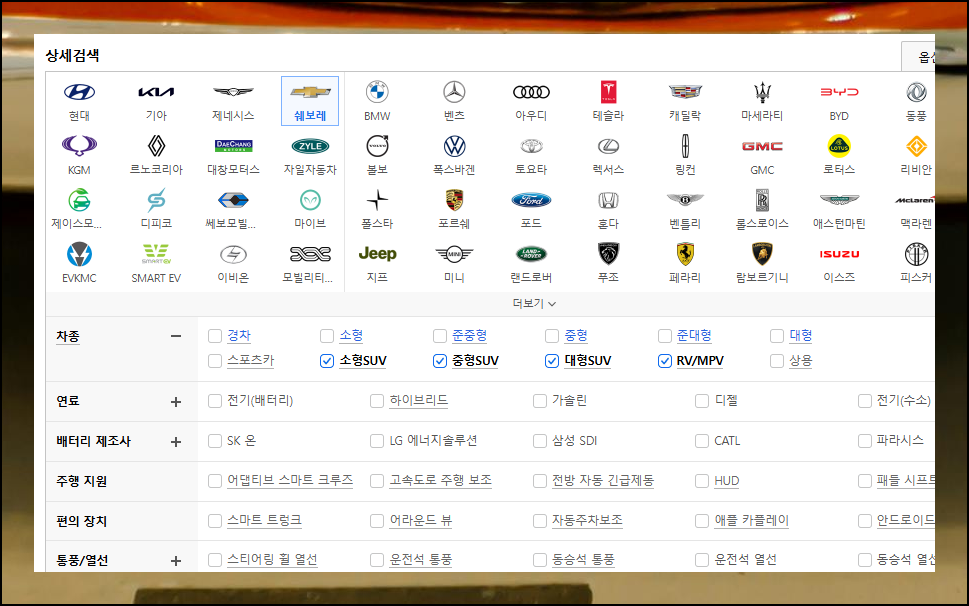The height and width of the screenshot is (606, 969).
Task: Select the Peugeot (푸조) brand icon
Action: [608, 254]
